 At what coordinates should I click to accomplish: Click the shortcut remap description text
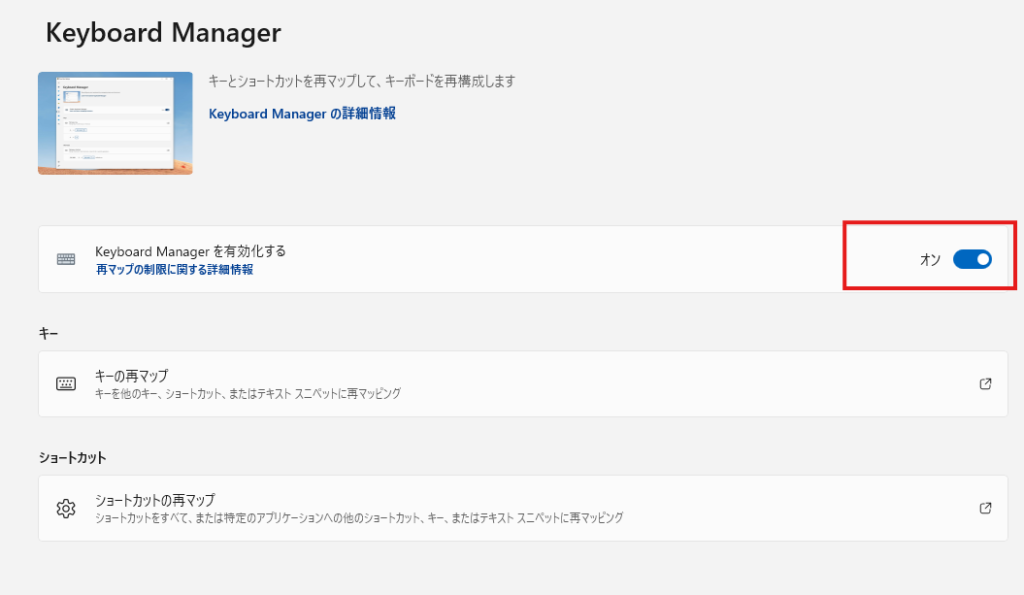point(358,518)
